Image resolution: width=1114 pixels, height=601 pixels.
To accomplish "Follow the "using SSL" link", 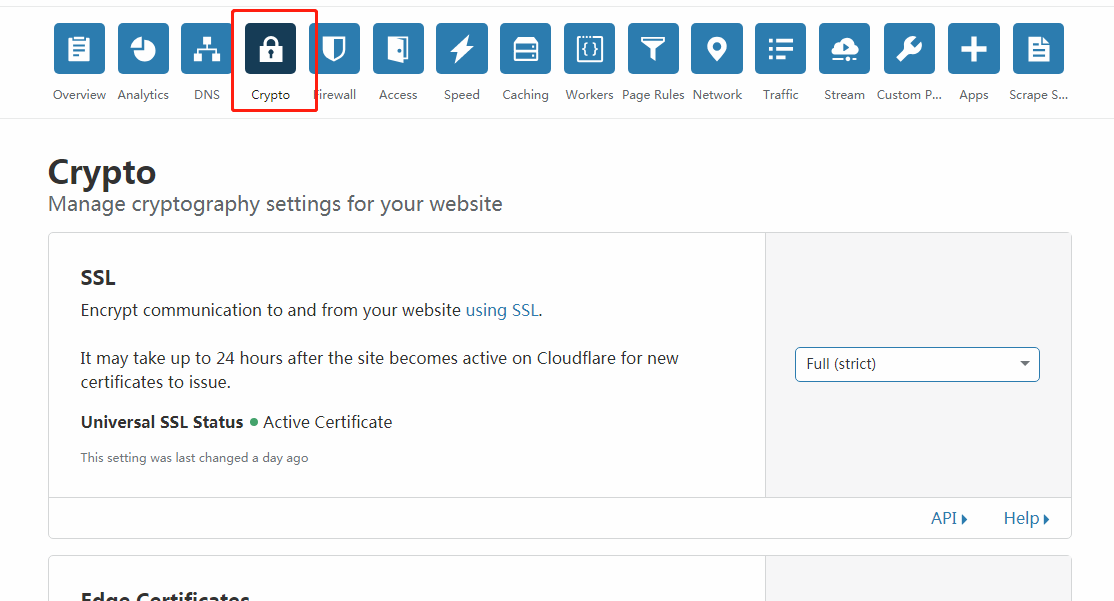I will tap(502, 310).
